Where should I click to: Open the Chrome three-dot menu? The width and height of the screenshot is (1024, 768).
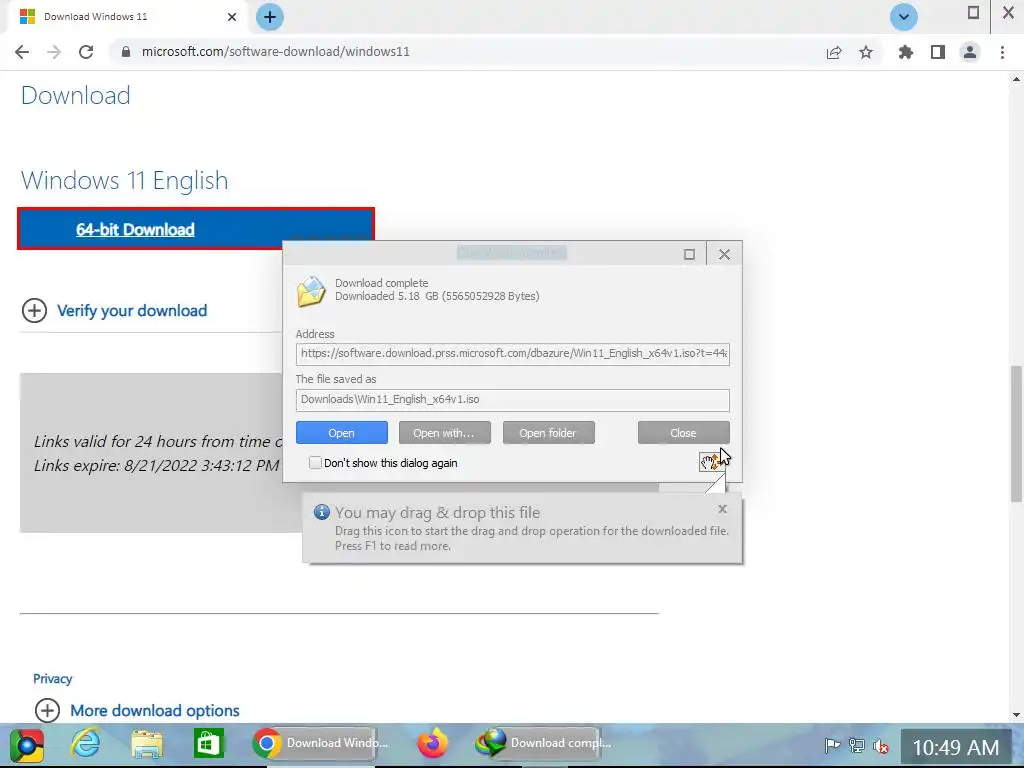pos(1002,52)
